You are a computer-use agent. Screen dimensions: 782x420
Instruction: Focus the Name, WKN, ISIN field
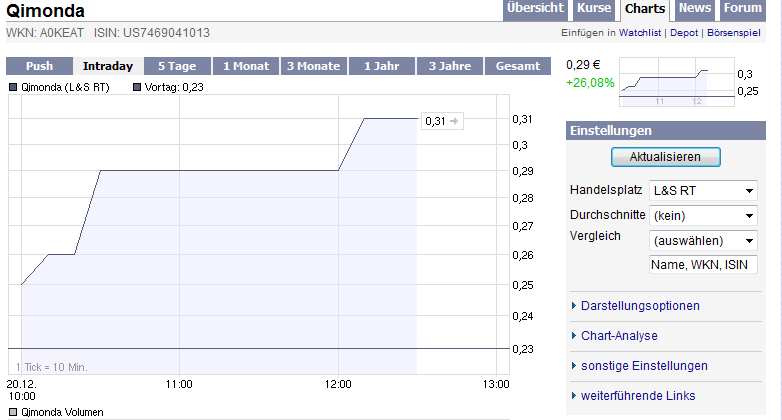tap(703, 264)
